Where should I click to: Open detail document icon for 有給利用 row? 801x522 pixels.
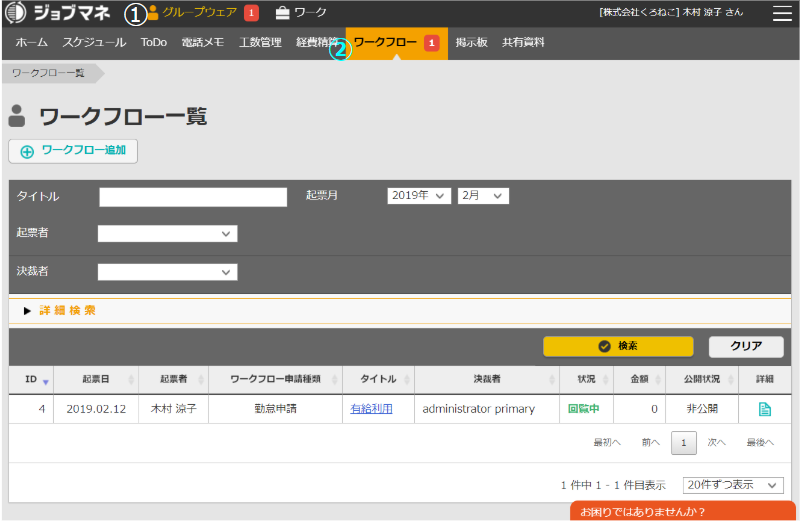765,409
